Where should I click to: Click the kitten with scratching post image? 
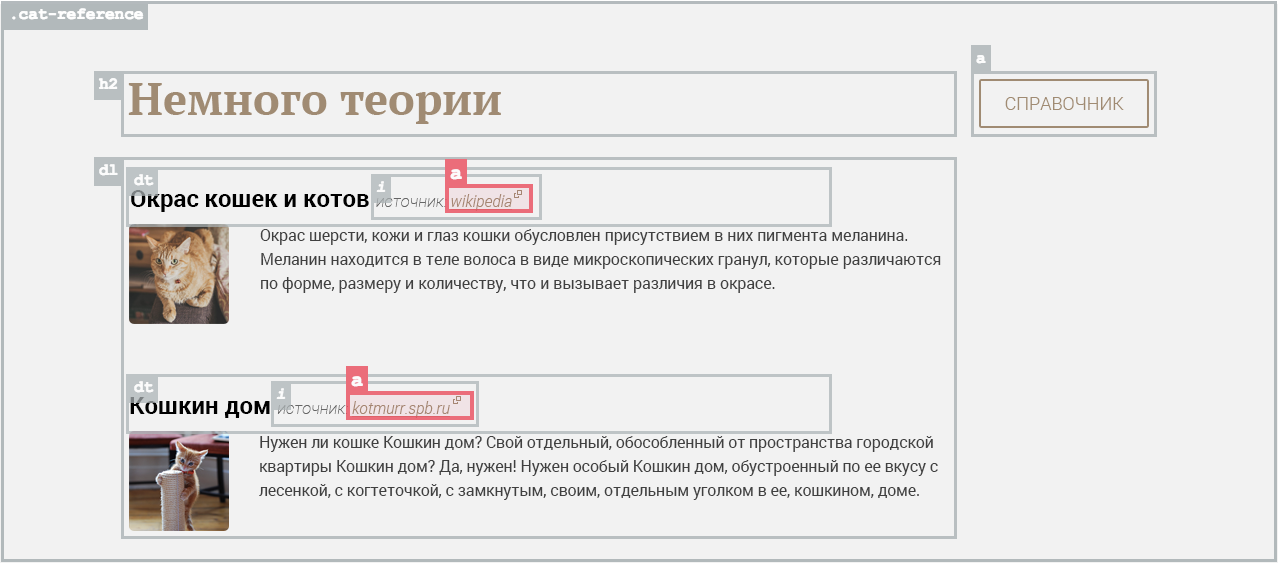pyautogui.click(x=179, y=481)
